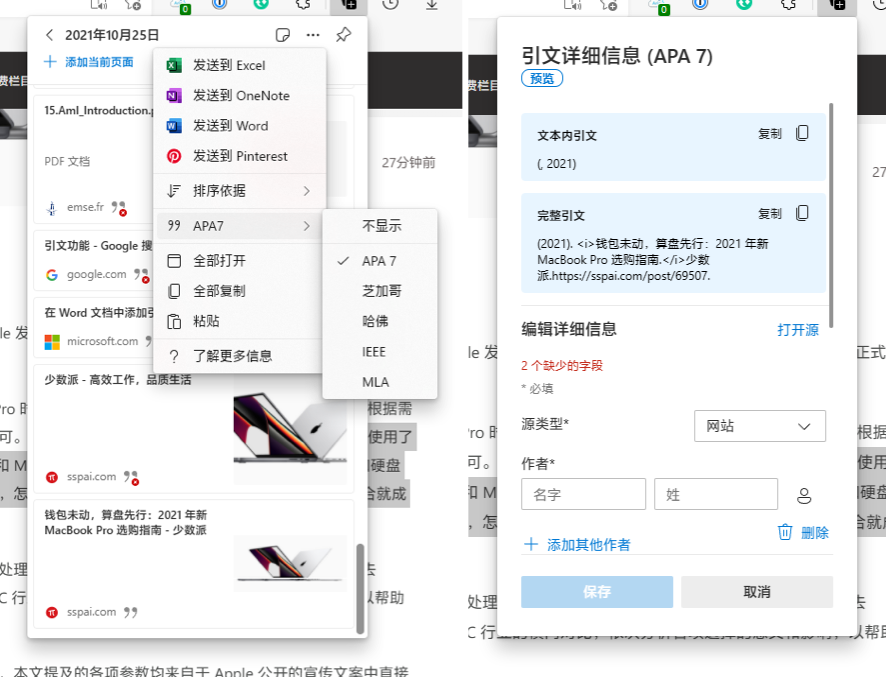Open the 打开源 link

[x=797, y=329]
